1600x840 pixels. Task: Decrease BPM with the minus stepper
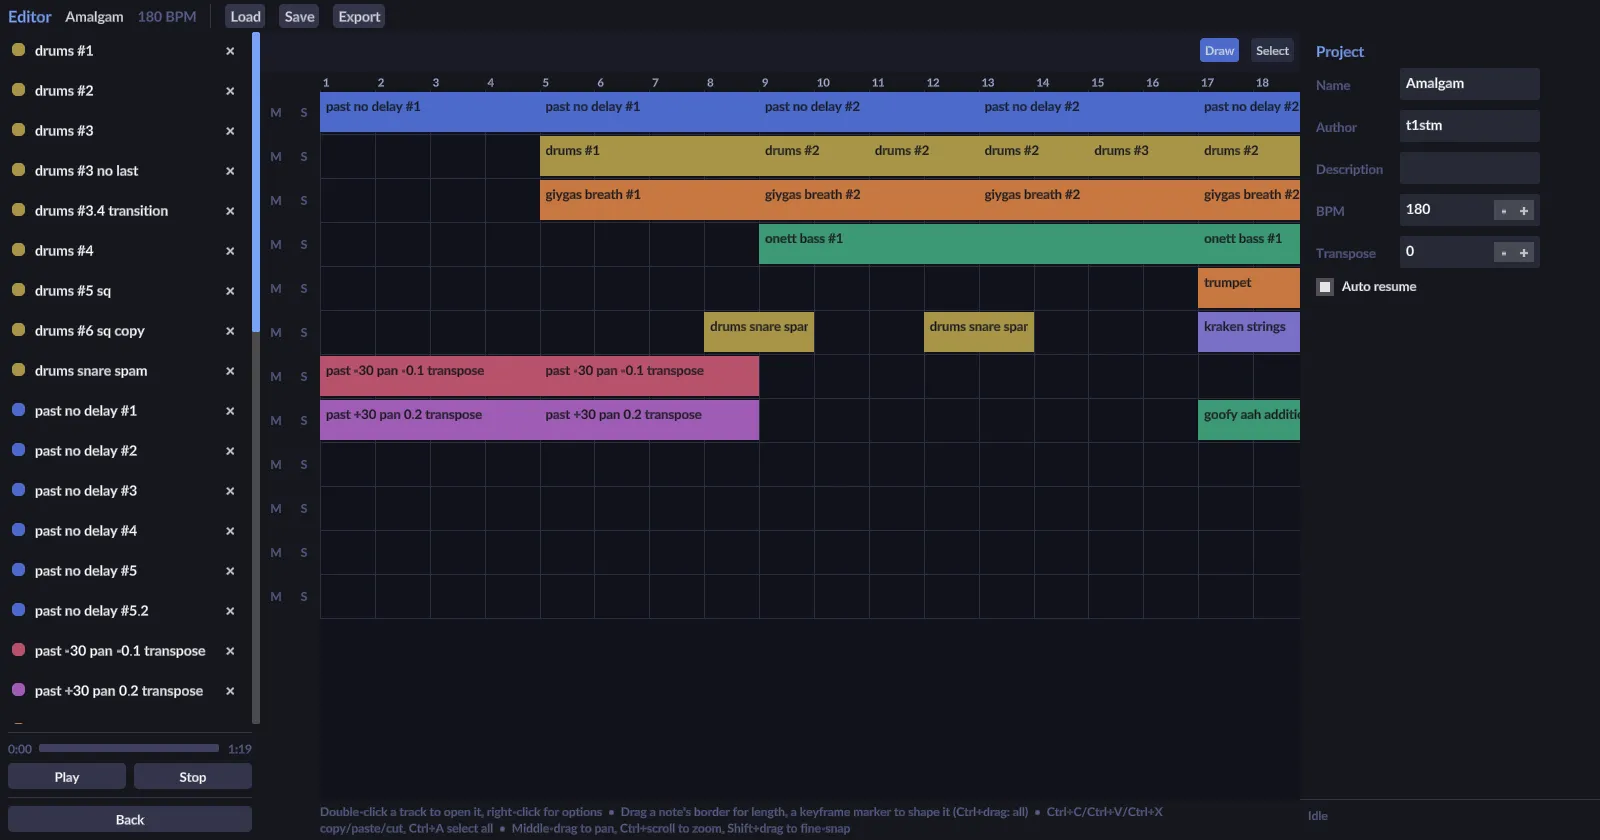[x=1504, y=210]
